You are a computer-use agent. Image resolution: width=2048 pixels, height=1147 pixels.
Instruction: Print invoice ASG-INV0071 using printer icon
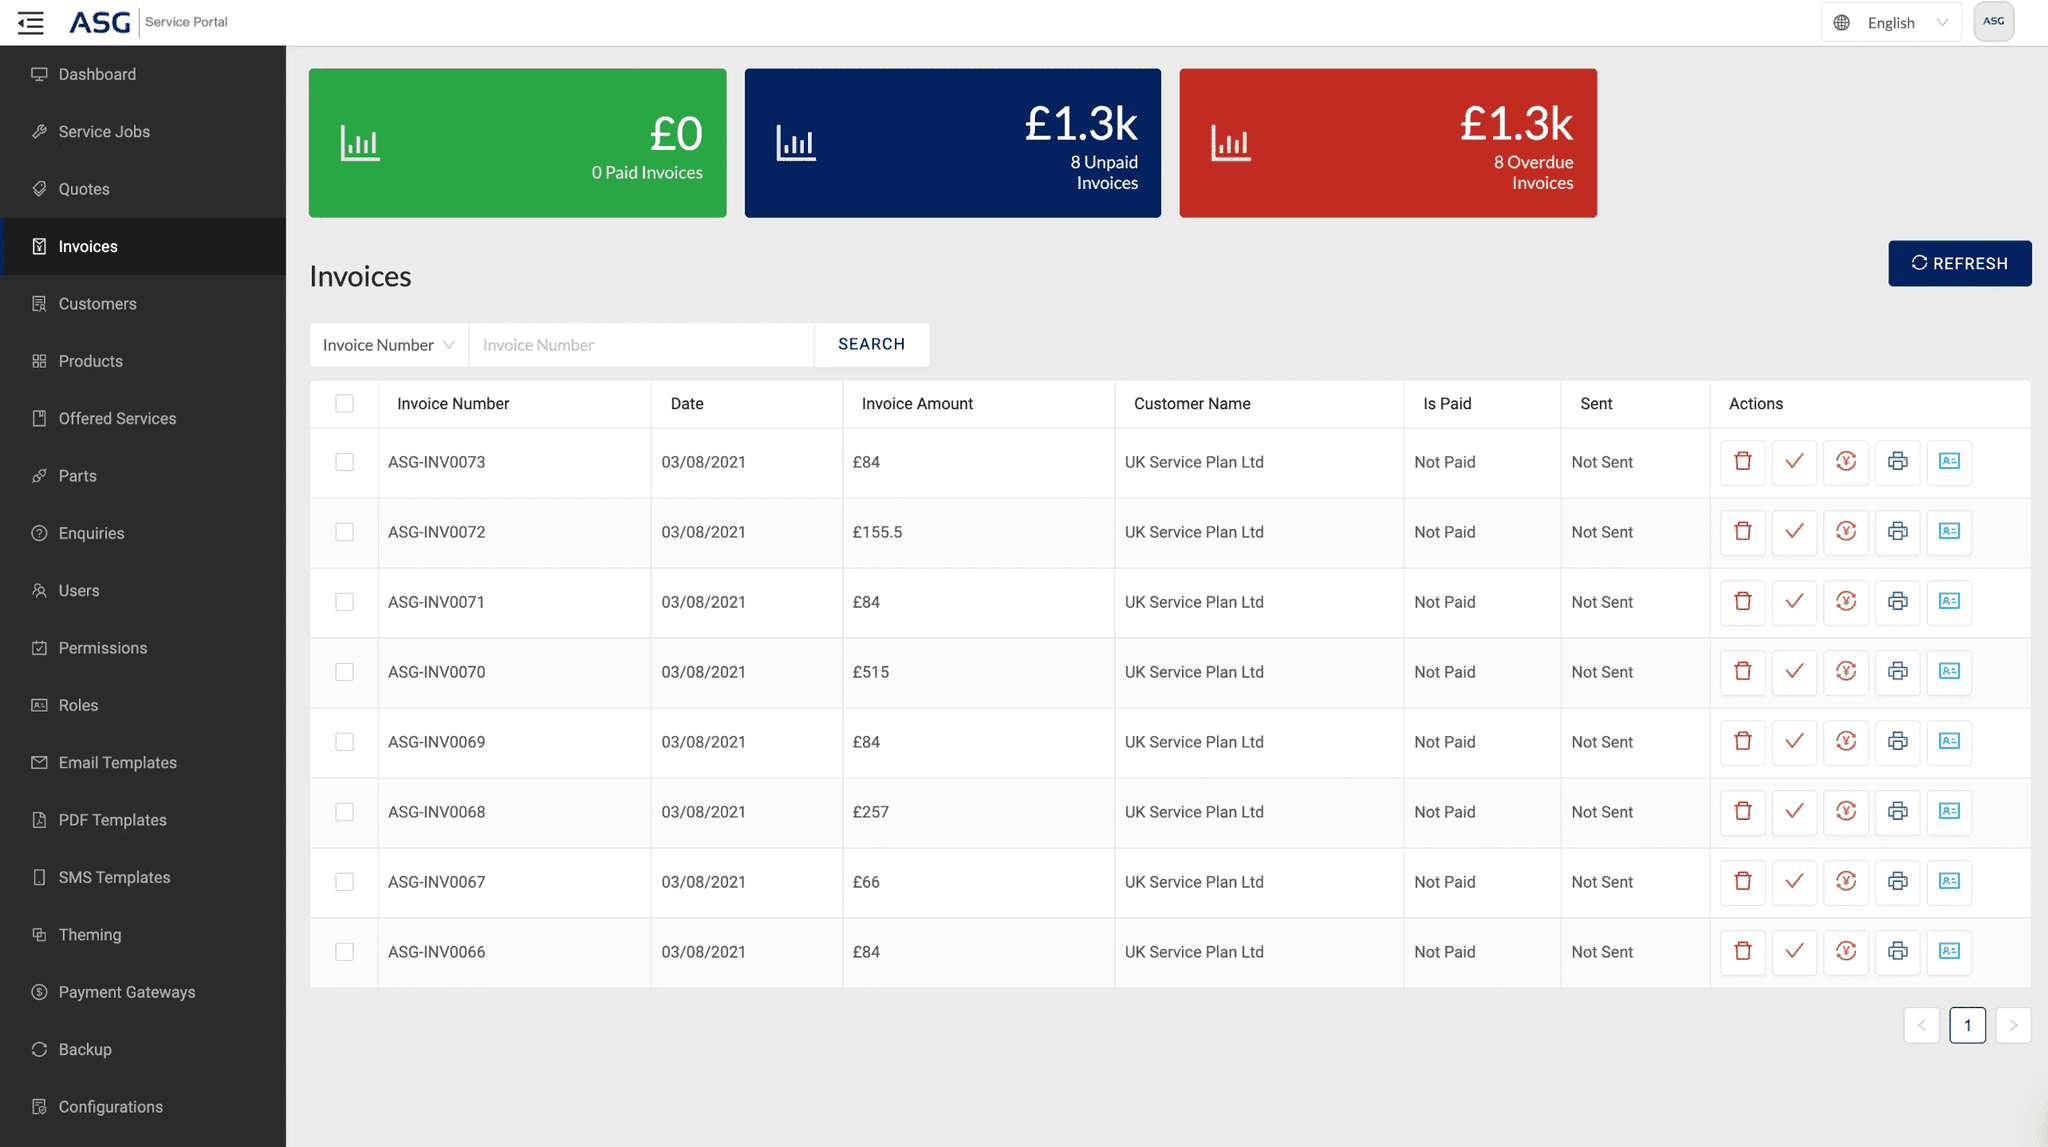(x=1897, y=602)
